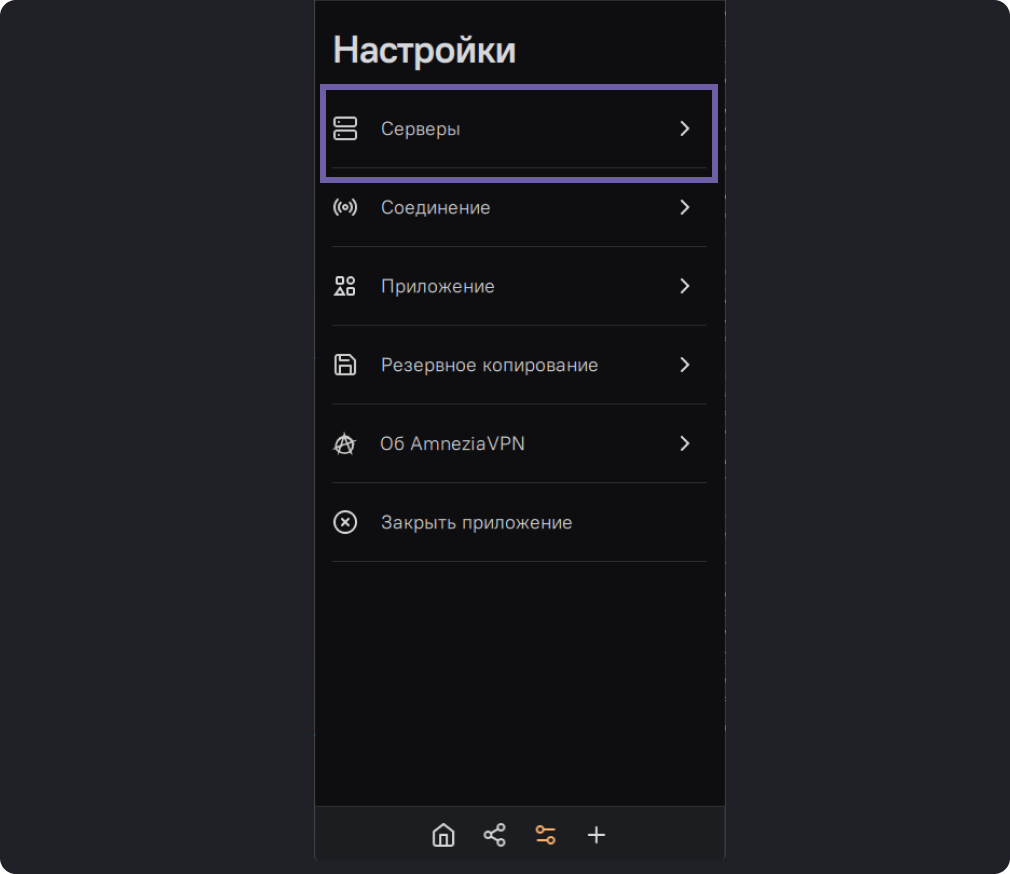Screen dimensions: 1010x874
Task: Open Резервное копирование via chevron arrow
Action: point(685,365)
